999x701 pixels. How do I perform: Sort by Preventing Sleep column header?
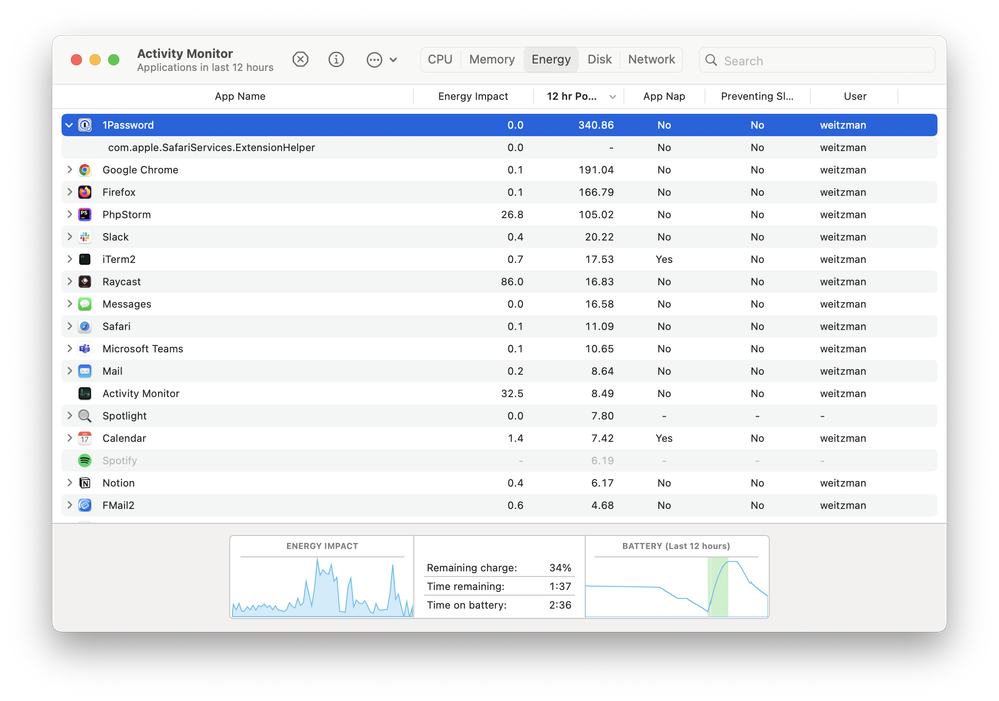point(757,96)
